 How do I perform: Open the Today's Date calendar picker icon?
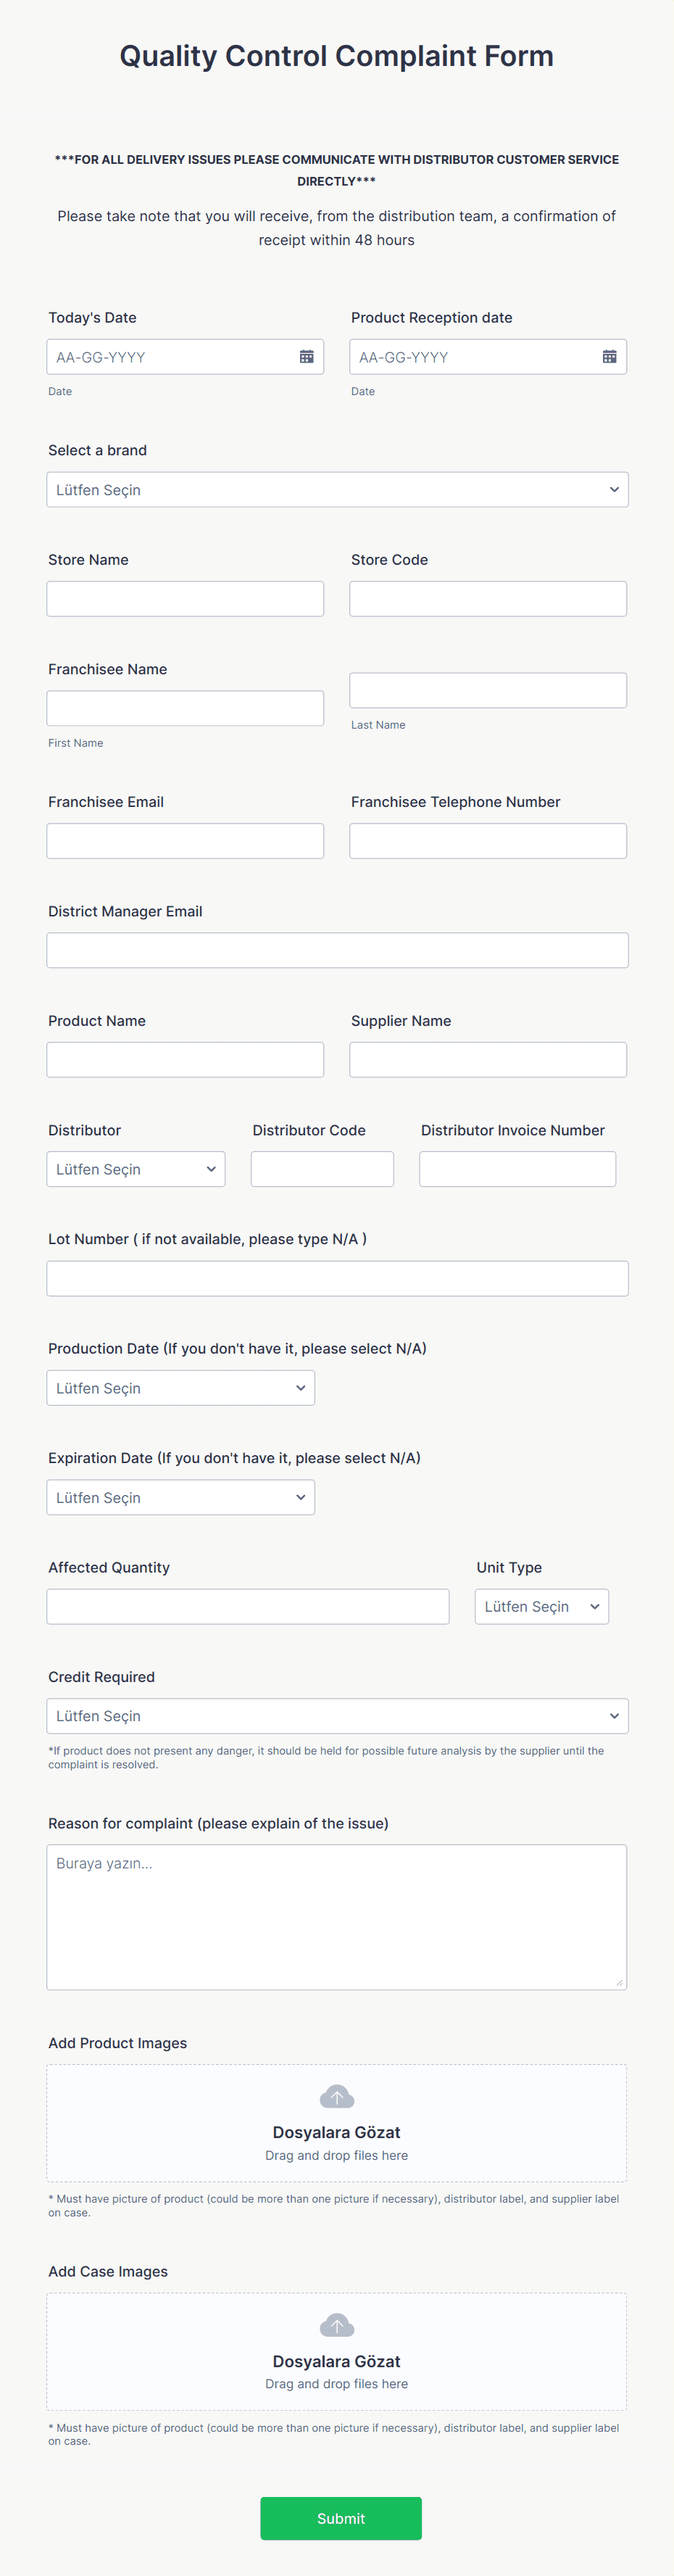tap(309, 356)
